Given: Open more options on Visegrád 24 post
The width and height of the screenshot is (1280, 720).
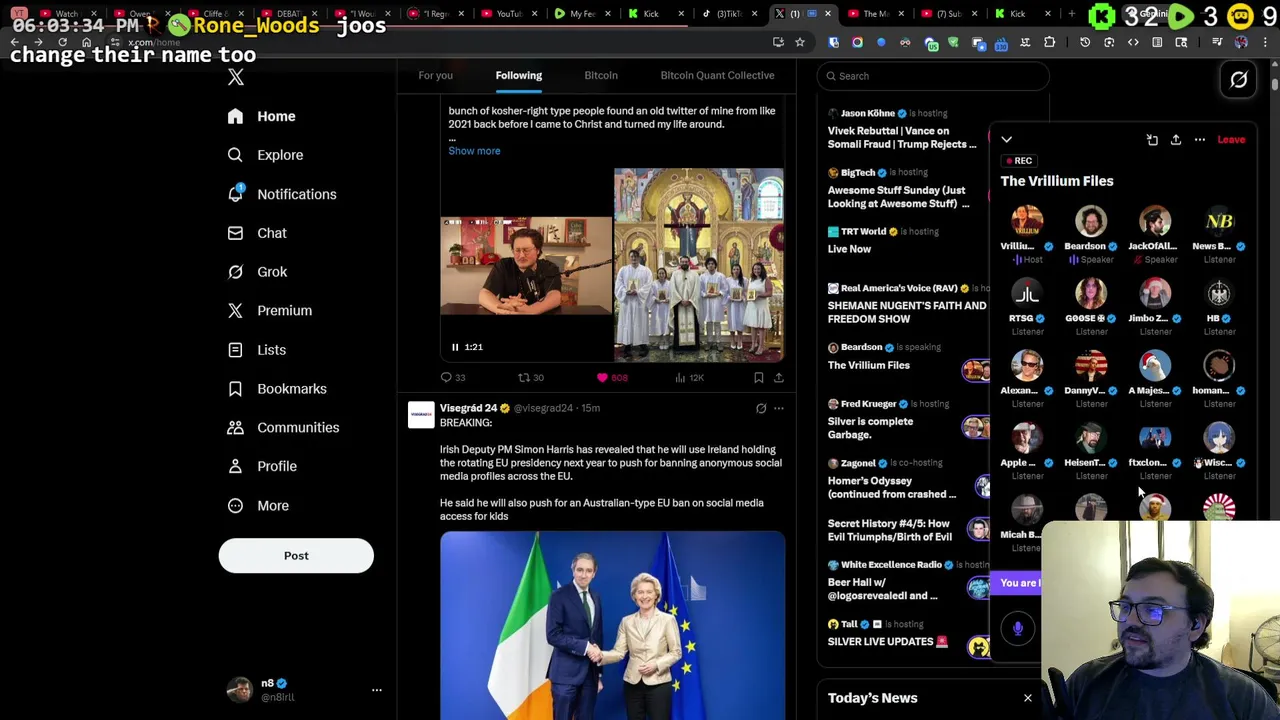Looking at the screenshot, I should [779, 408].
